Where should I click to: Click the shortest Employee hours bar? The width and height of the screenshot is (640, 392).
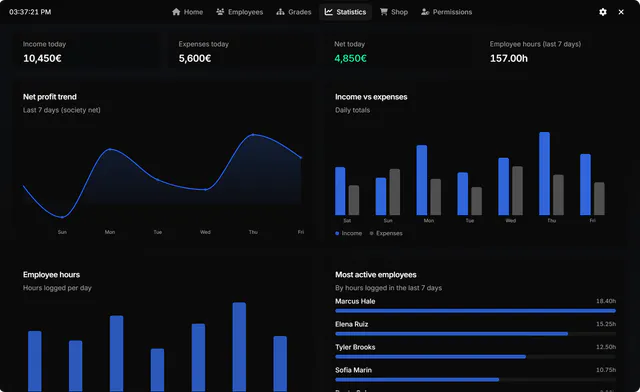click(x=158, y=370)
